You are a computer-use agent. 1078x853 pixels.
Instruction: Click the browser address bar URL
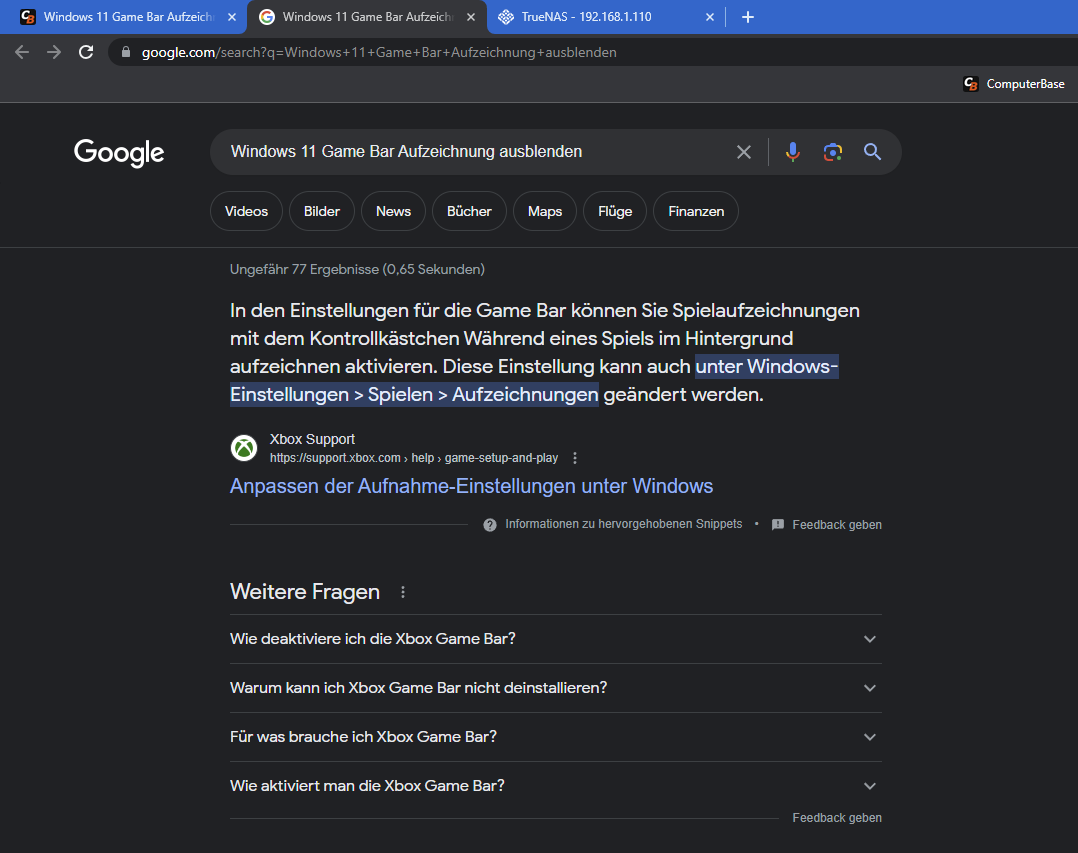tap(379, 52)
